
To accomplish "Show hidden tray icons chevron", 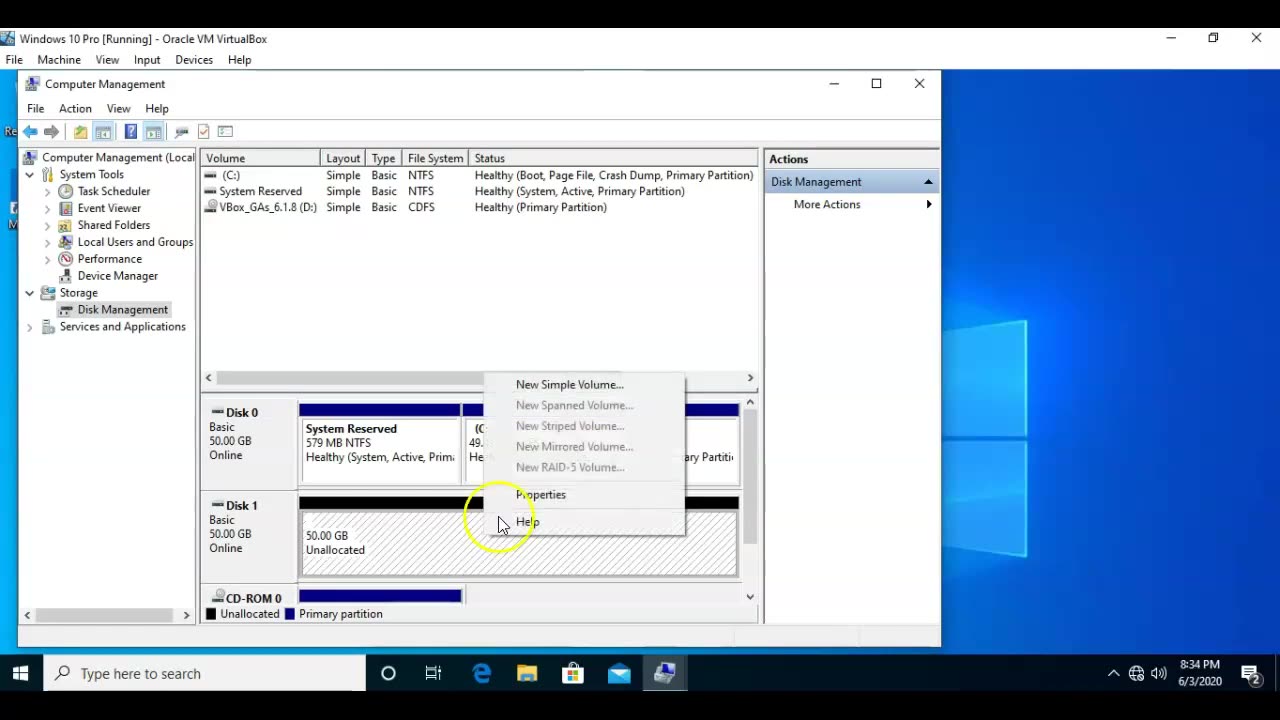I will pos(1113,673).
